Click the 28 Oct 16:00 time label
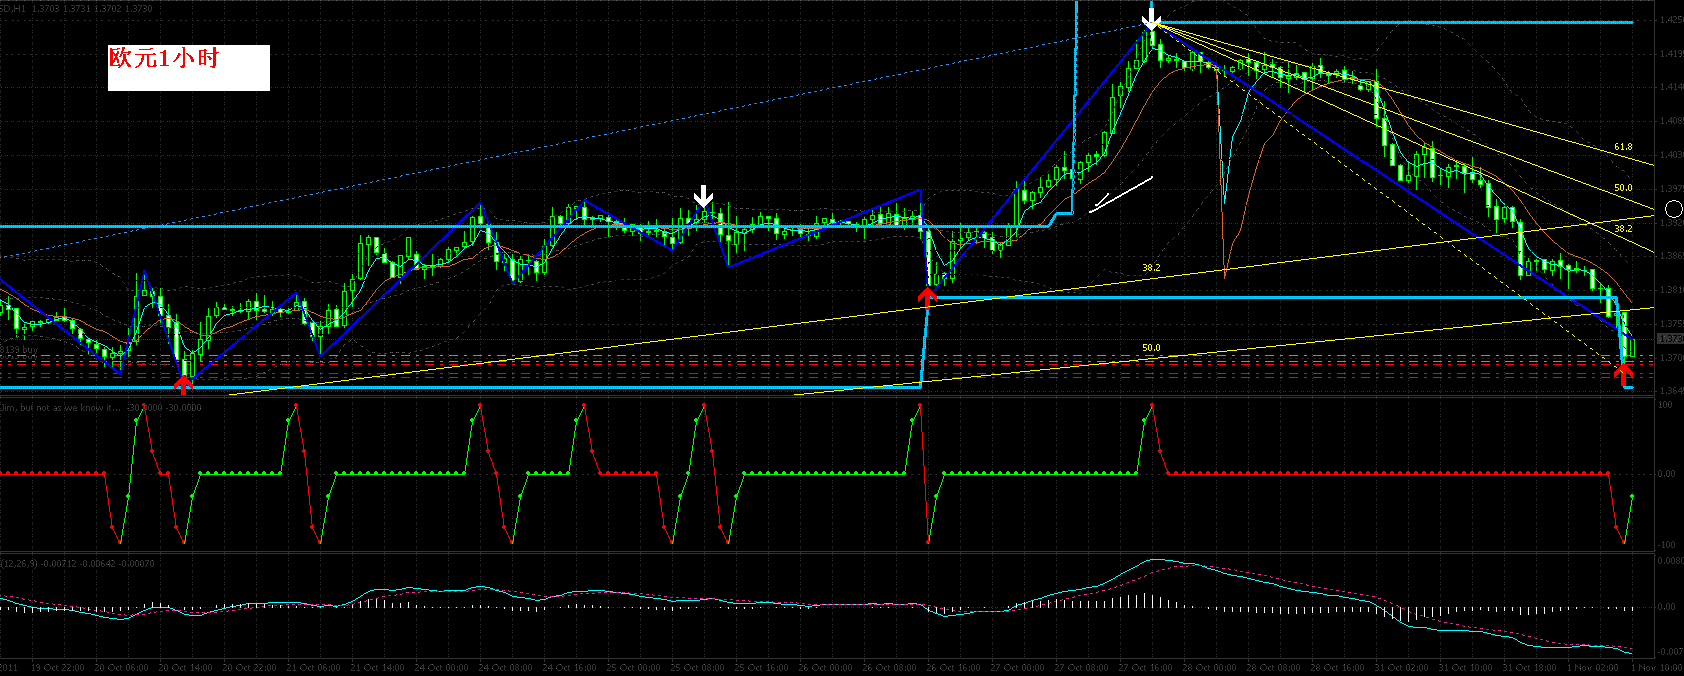Viewport: 1684px width, 676px height. click(1337, 667)
